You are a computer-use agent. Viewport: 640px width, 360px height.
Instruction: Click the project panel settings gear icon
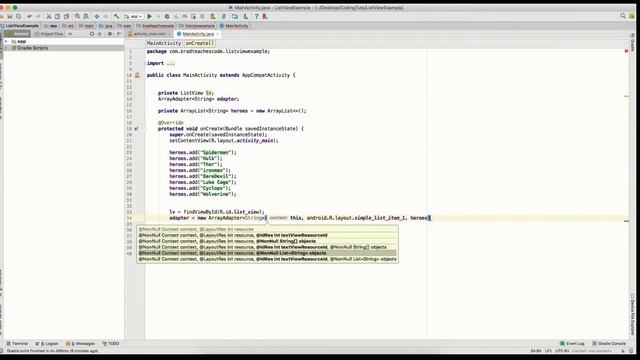click(110, 34)
